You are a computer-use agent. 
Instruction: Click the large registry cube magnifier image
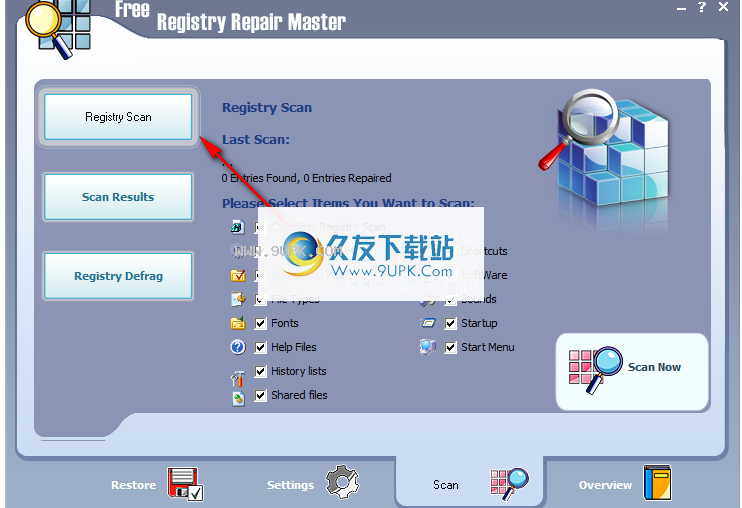tap(605, 149)
